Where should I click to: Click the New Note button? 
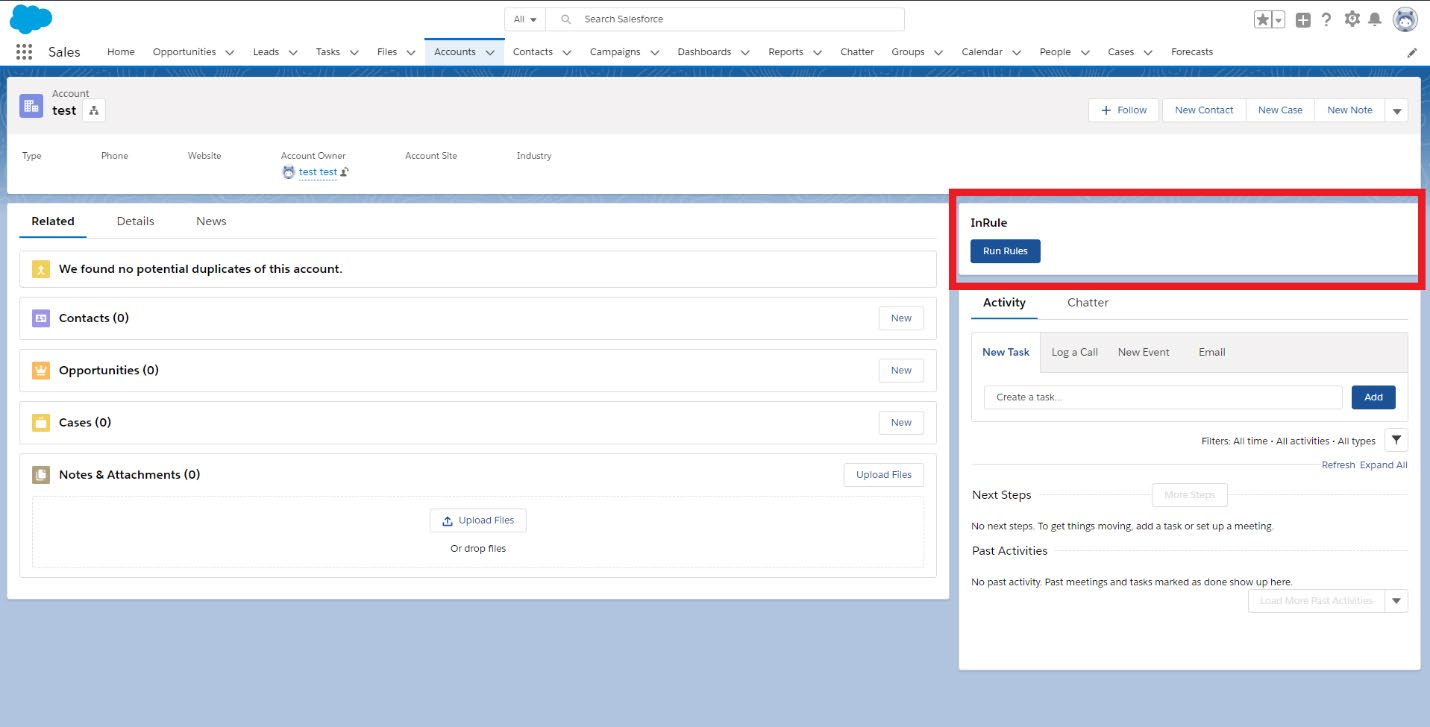[1350, 110]
